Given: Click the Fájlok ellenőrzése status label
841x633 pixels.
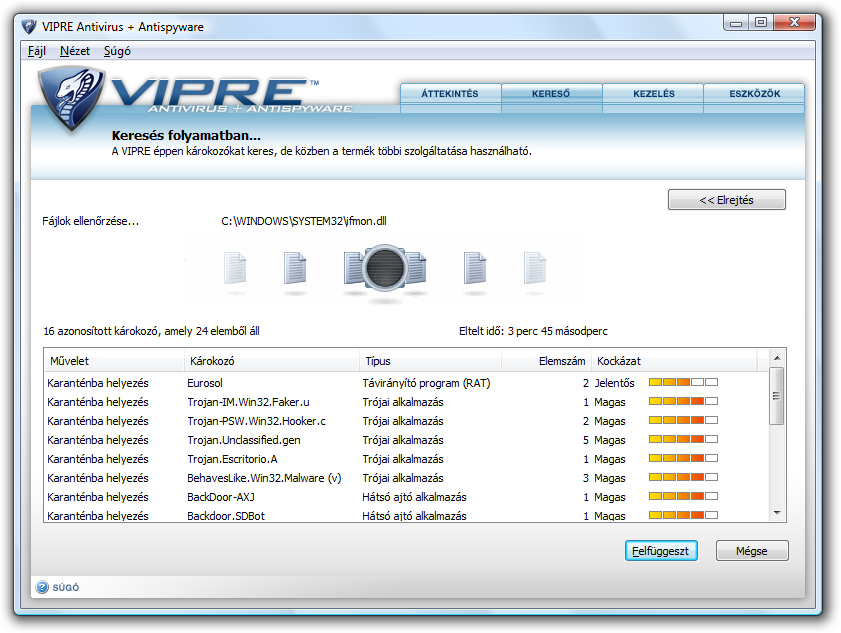Looking at the screenshot, I should tap(91, 221).
